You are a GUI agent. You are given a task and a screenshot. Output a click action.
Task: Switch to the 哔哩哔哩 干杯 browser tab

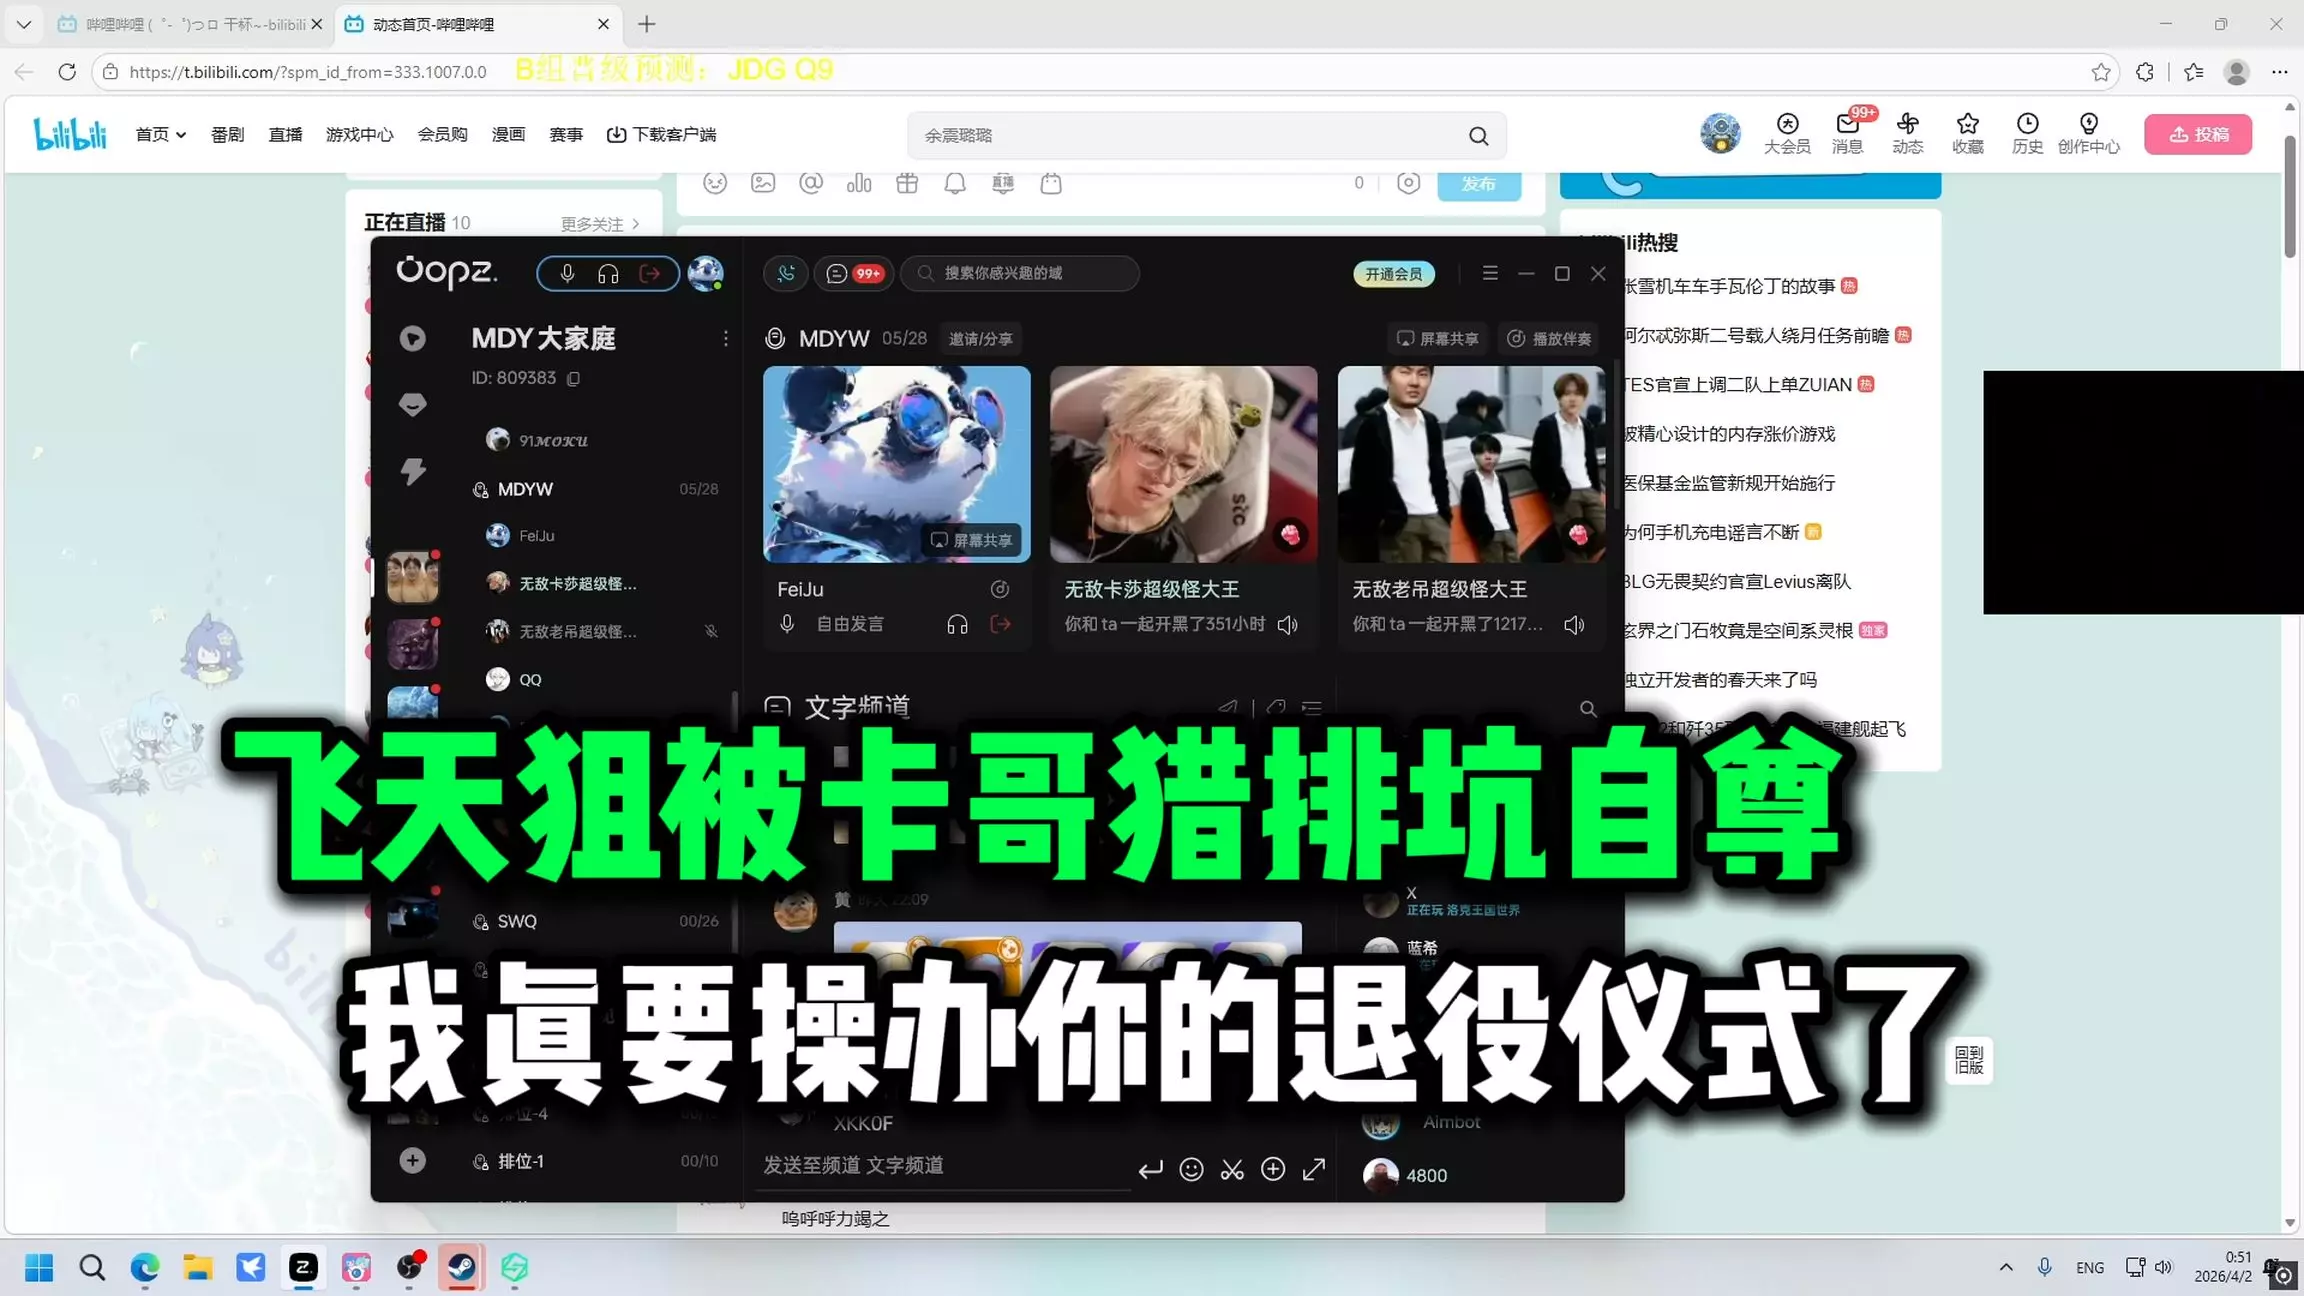click(x=190, y=24)
